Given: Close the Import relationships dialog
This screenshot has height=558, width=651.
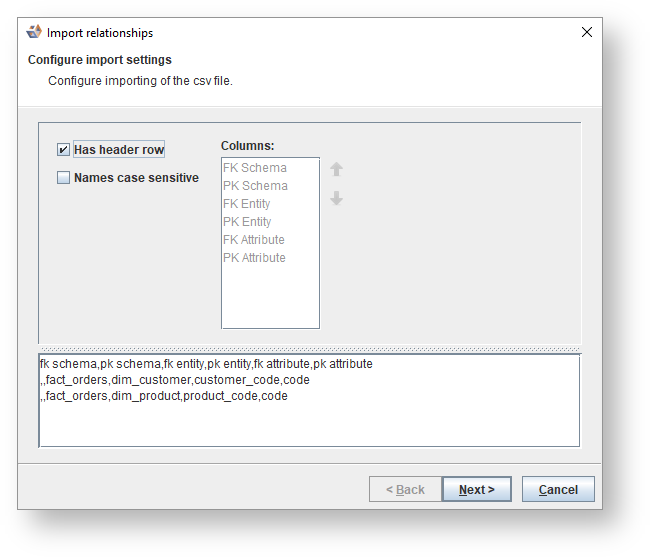Looking at the screenshot, I should (587, 32).
